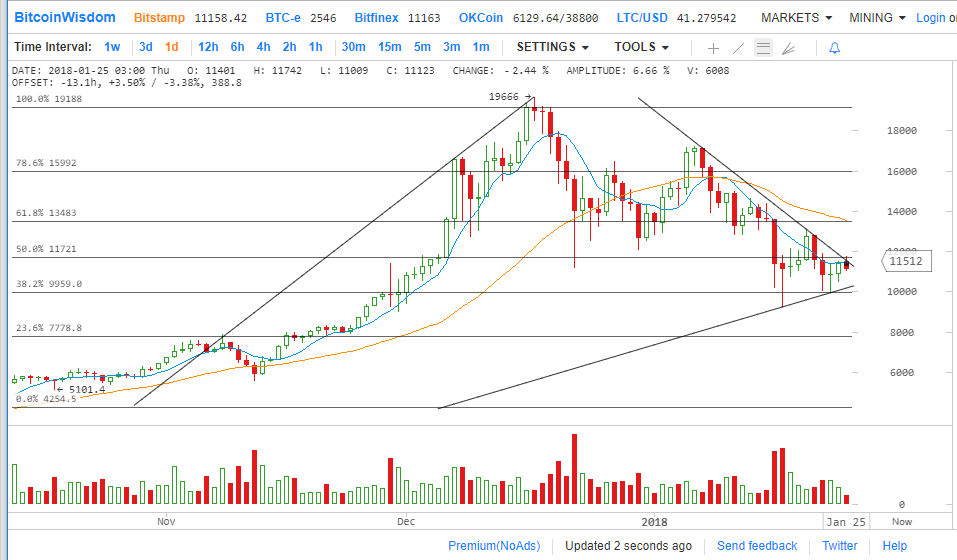Select the Fibonacci retracement lines tool

coord(764,48)
